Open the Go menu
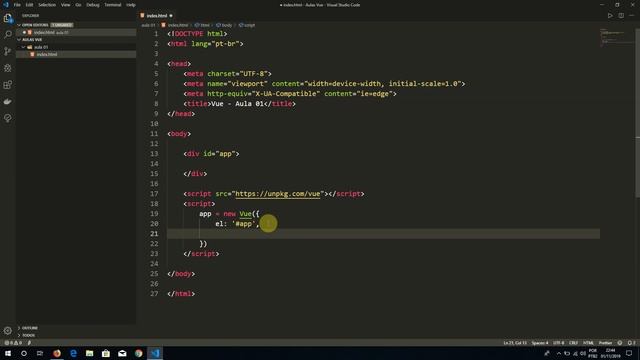The image size is (640, 360). [78, 5]
